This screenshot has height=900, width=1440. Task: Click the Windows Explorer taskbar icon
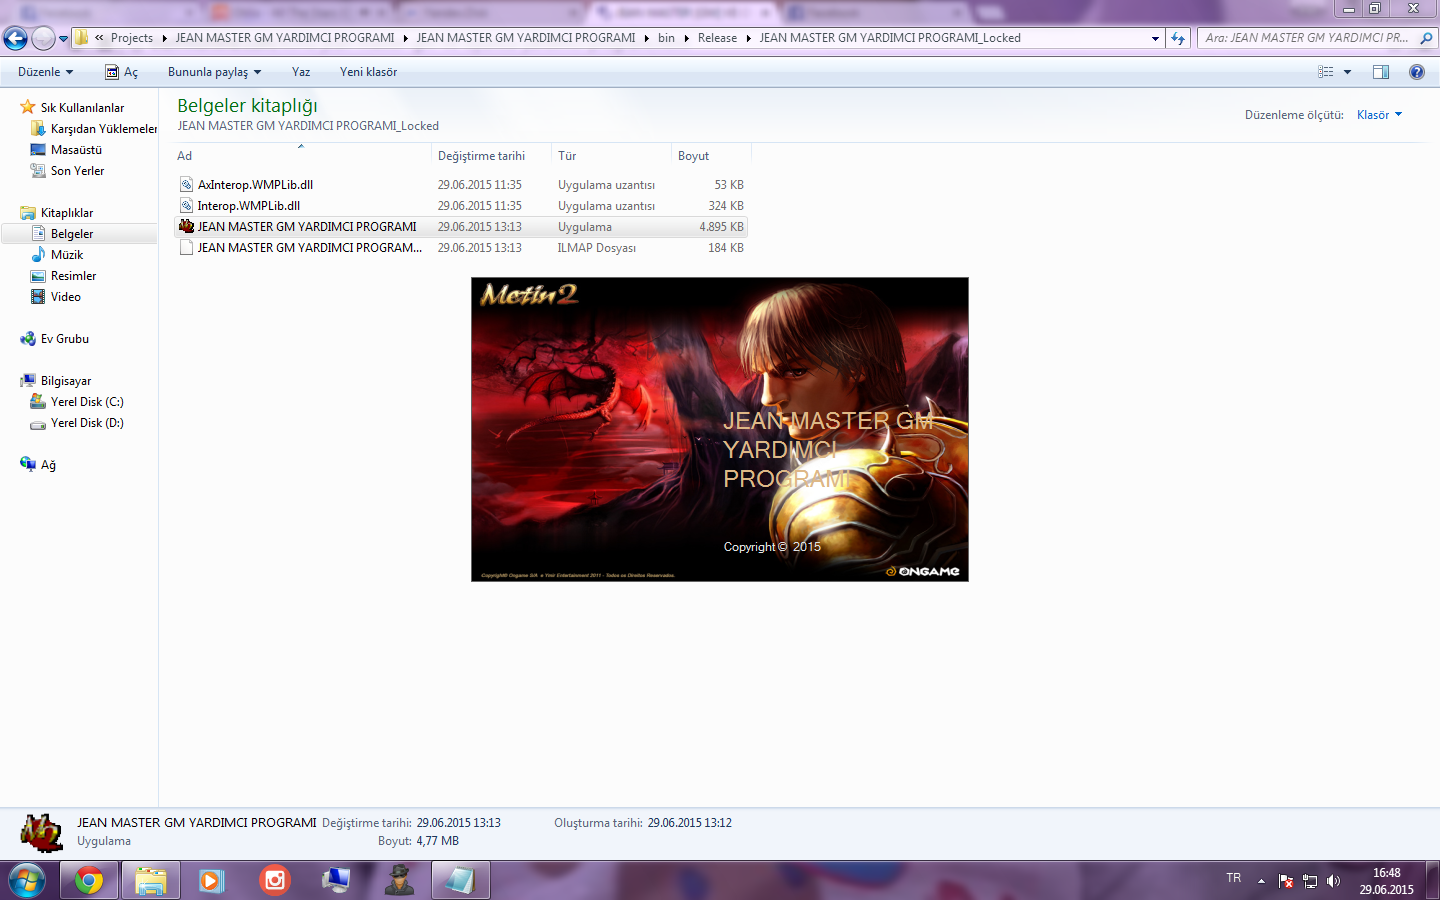coord(151,881)
